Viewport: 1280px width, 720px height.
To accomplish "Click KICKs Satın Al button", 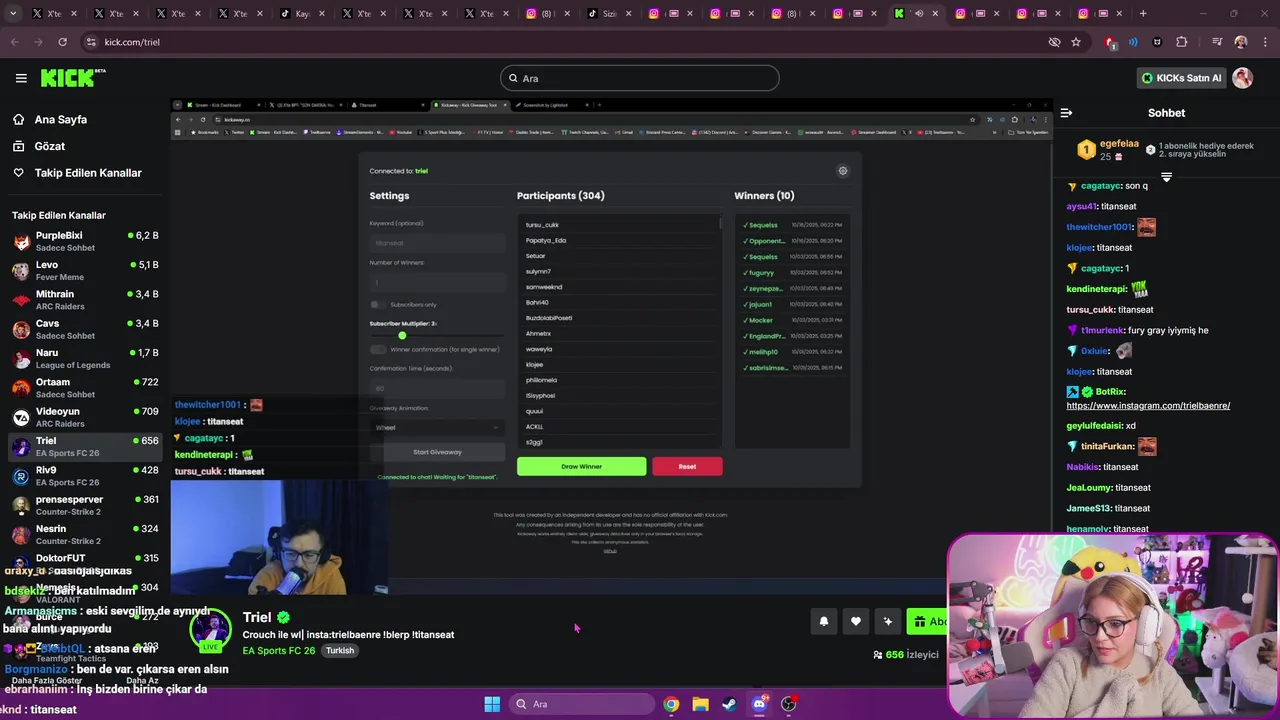I will 1181,78.
